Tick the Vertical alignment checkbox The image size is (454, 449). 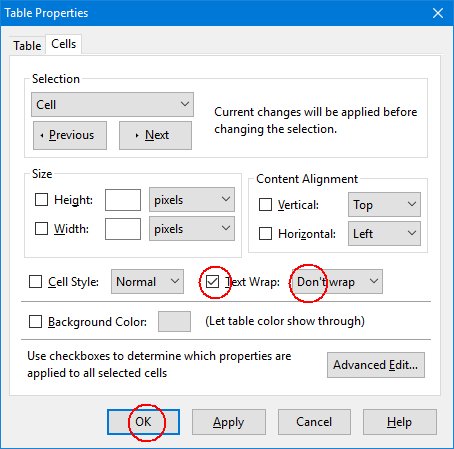265,205
